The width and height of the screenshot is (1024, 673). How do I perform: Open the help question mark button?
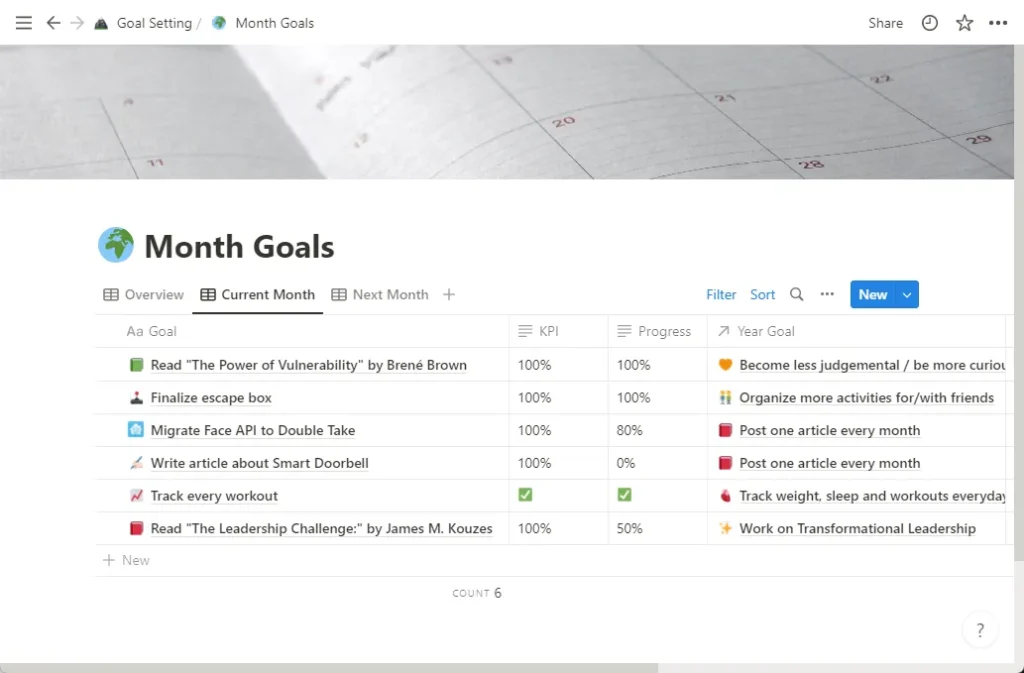[x=980, y=630]
